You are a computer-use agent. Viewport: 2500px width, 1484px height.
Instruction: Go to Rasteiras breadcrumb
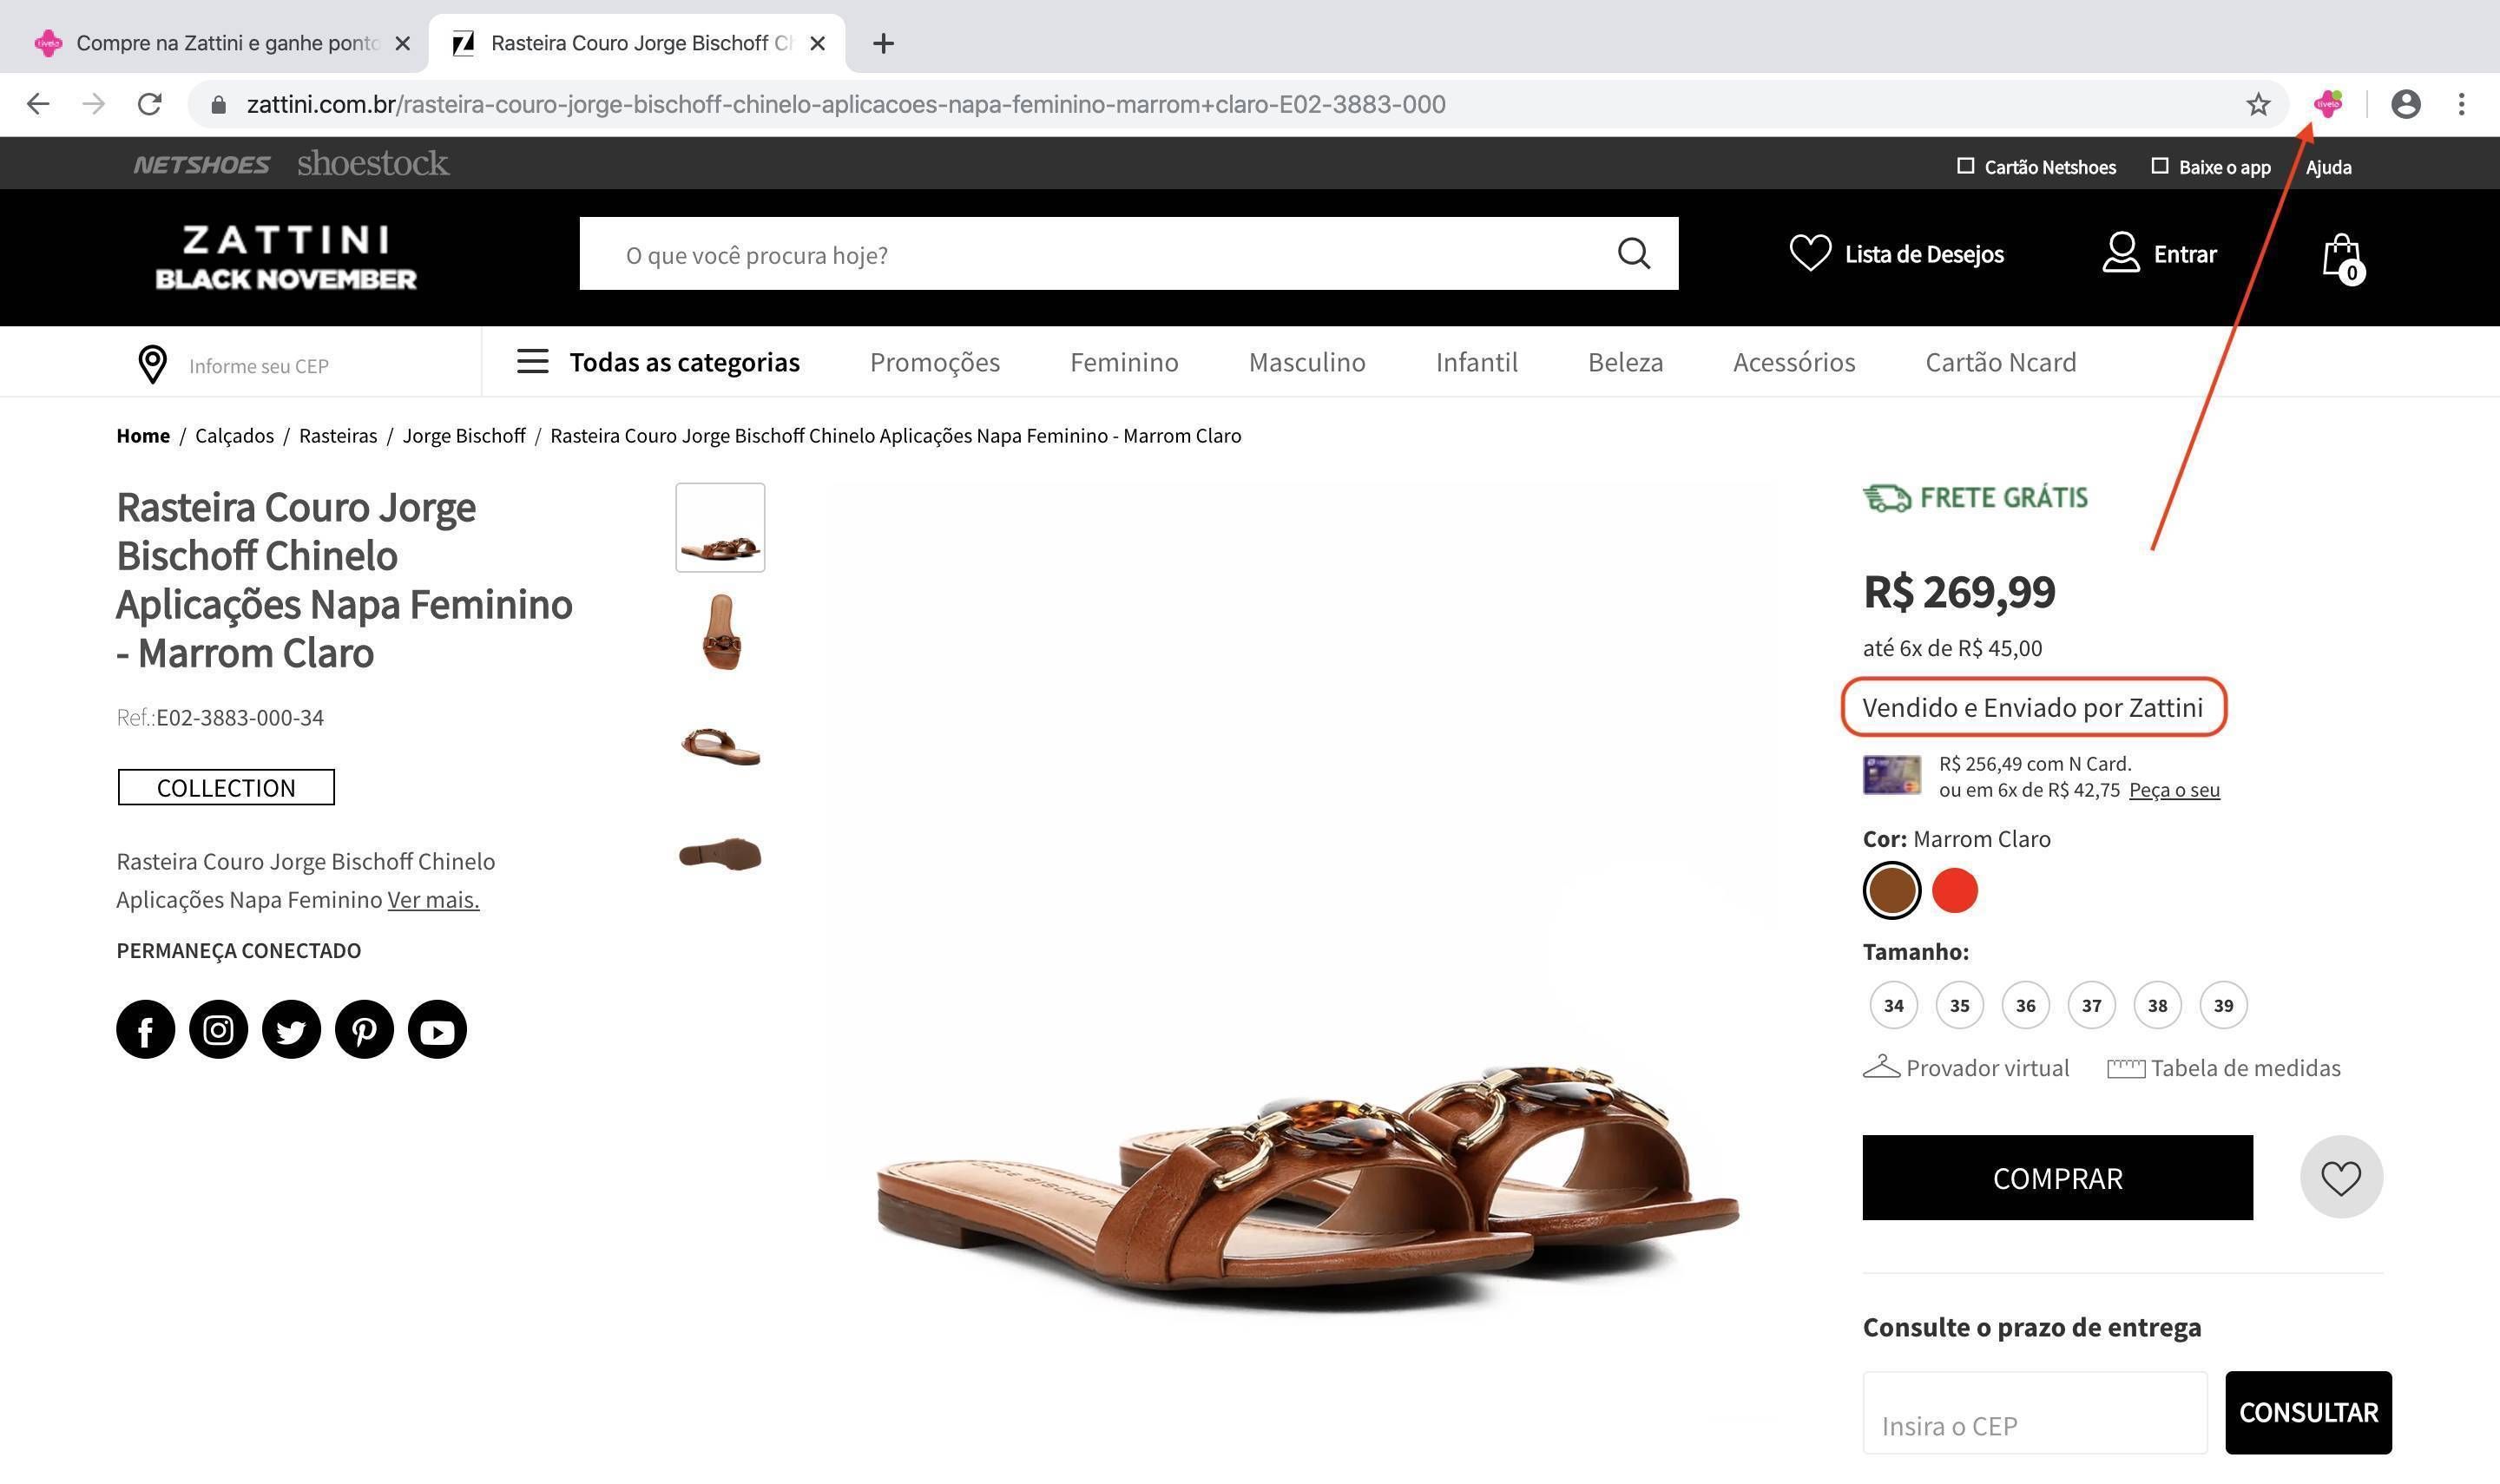pos(338,436)
